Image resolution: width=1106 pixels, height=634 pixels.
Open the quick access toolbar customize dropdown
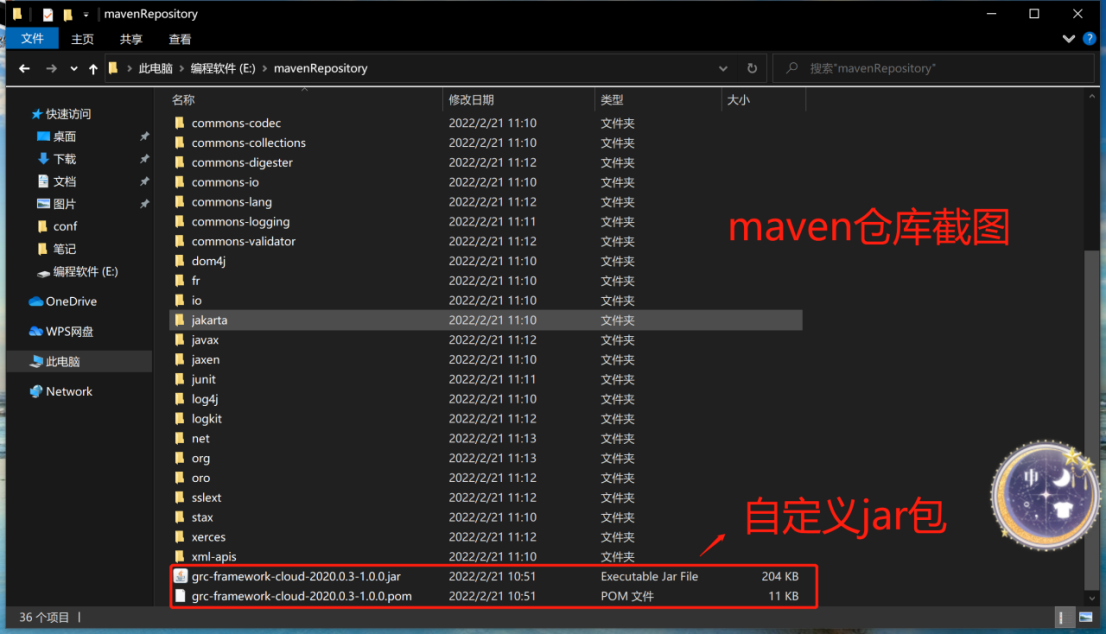click(85, 14)
